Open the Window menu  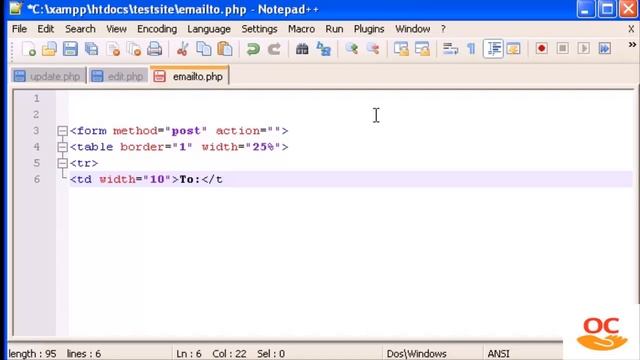click(x=413, y=29)
